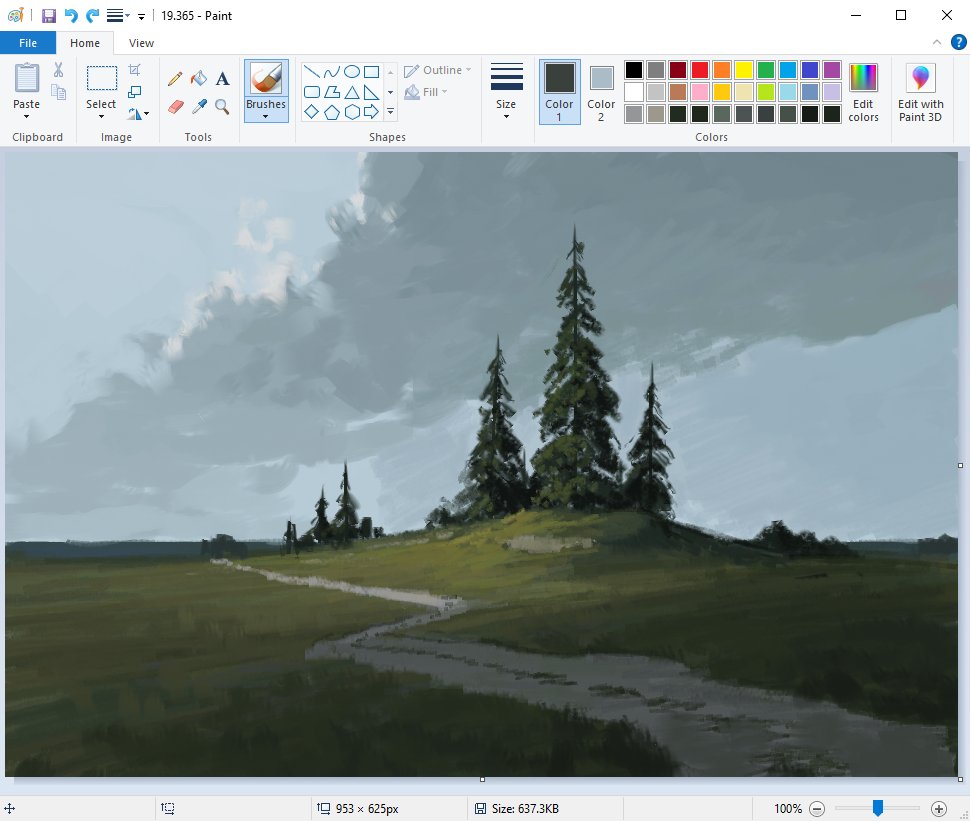Pick the yellow color swatch
This screenshot has height=822, width=971.
pyautogui.click(x=744, y=69)
